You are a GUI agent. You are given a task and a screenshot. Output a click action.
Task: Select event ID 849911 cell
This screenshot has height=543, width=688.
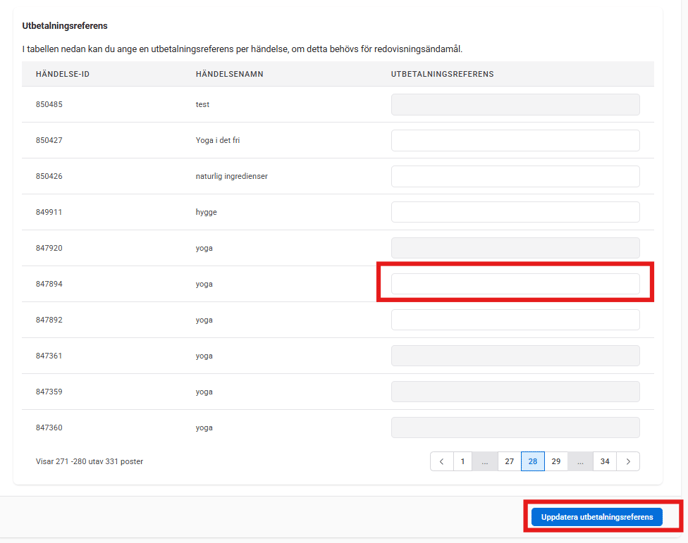49,212
